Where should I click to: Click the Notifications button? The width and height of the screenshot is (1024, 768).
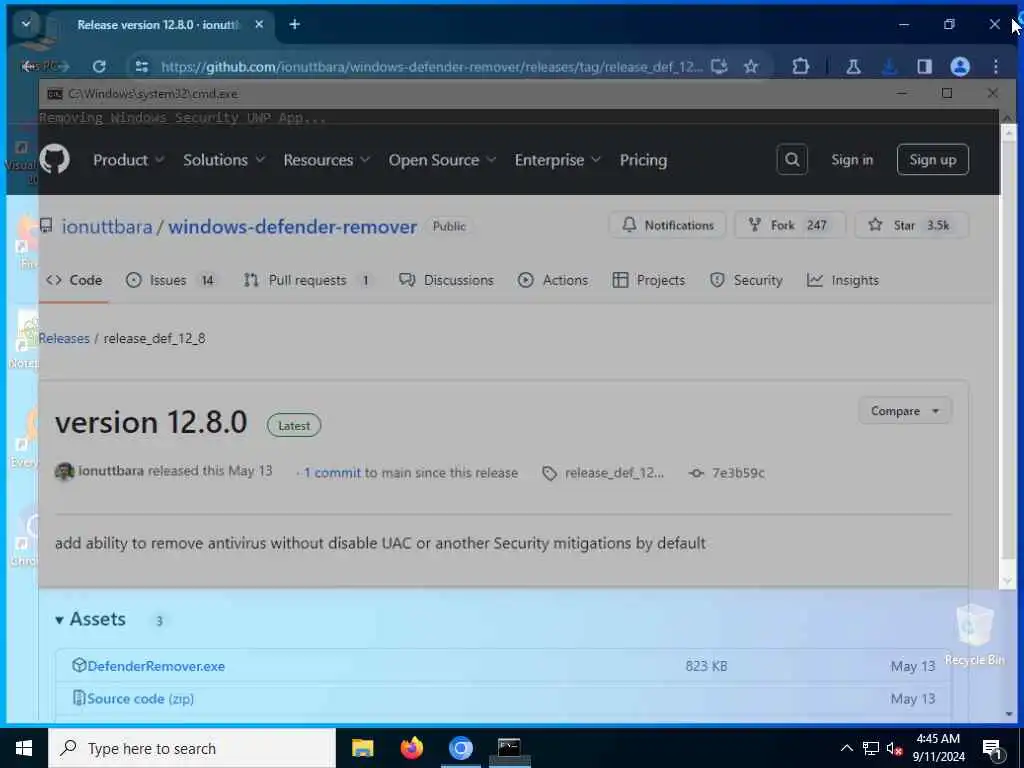pos(667,225)
